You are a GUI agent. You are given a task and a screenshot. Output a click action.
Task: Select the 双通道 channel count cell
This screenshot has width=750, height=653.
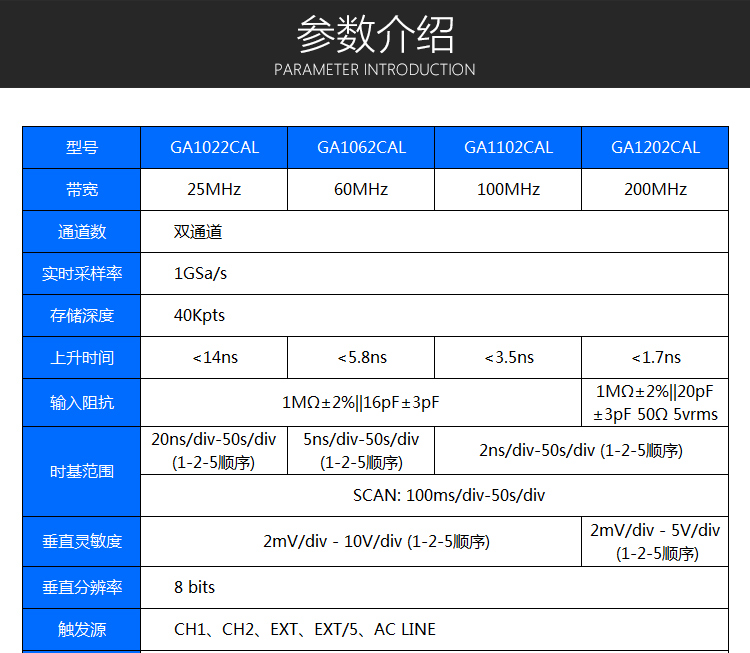[x=198, y=232]
